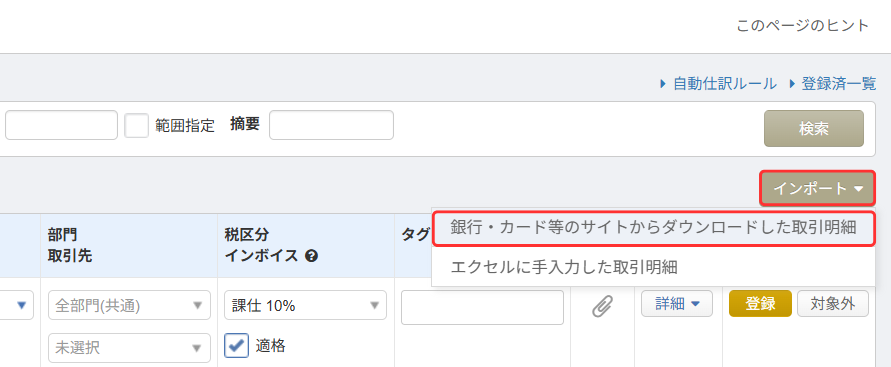
Task: Uncheck the 適格 checkbox
Action: pos(236,345)
